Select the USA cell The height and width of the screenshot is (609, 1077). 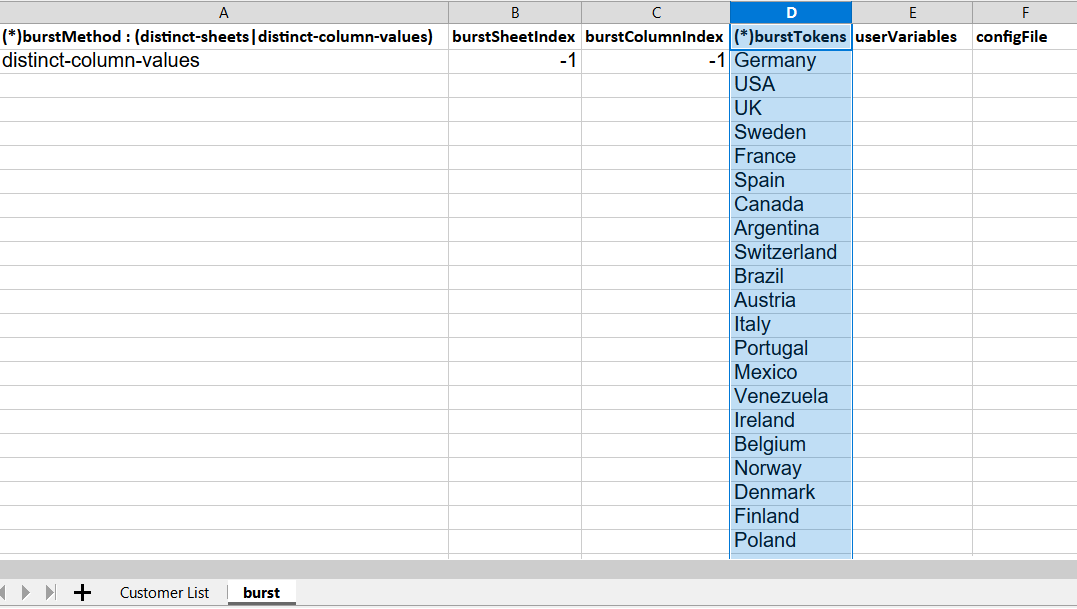pyautogui.click(x=791, y=85)
